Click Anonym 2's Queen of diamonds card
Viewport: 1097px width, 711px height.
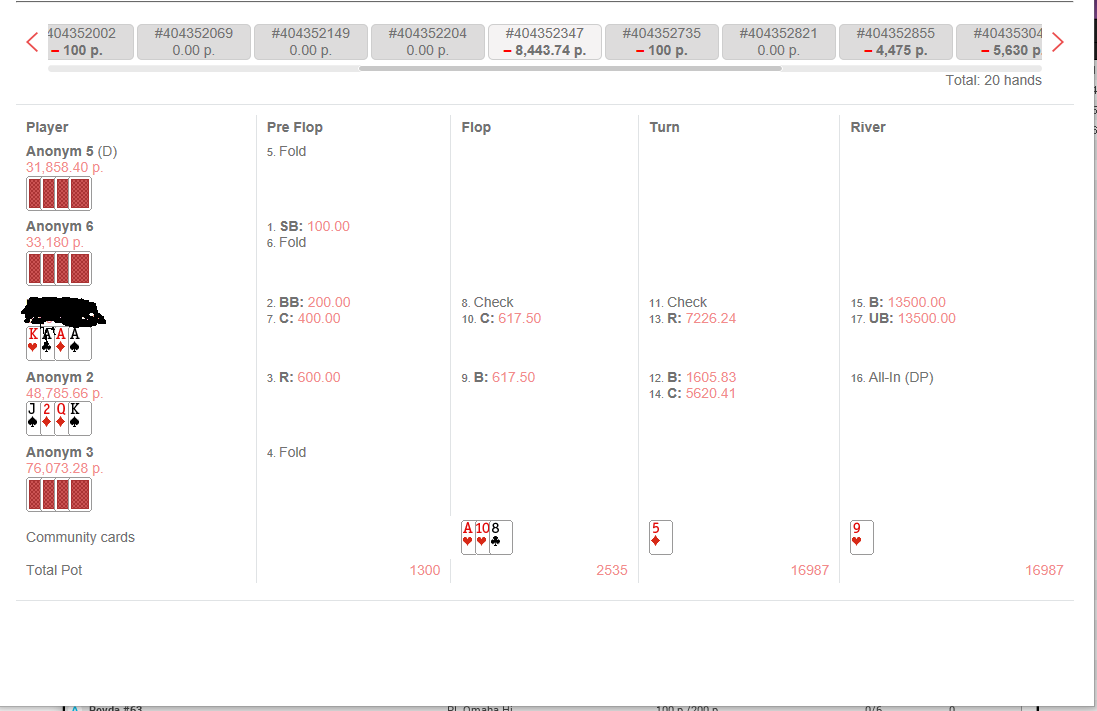tap(62, 418)
